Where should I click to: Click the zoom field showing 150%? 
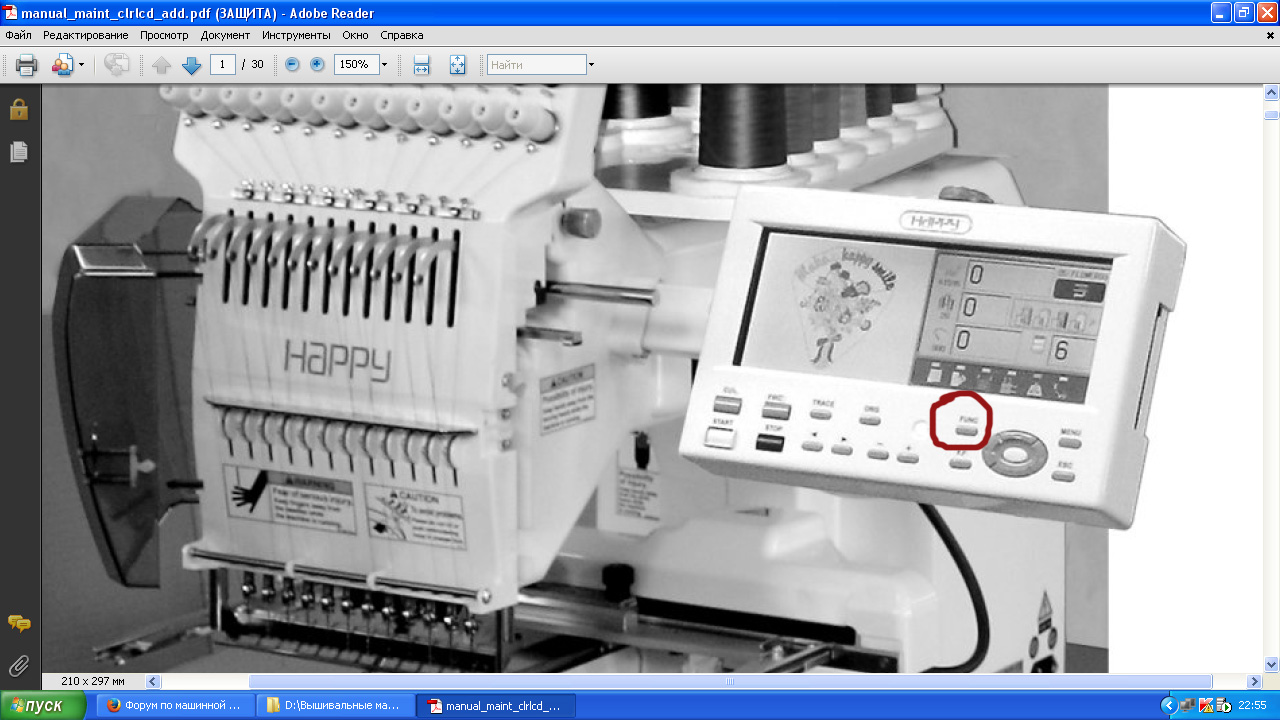[x=356, y=64]
